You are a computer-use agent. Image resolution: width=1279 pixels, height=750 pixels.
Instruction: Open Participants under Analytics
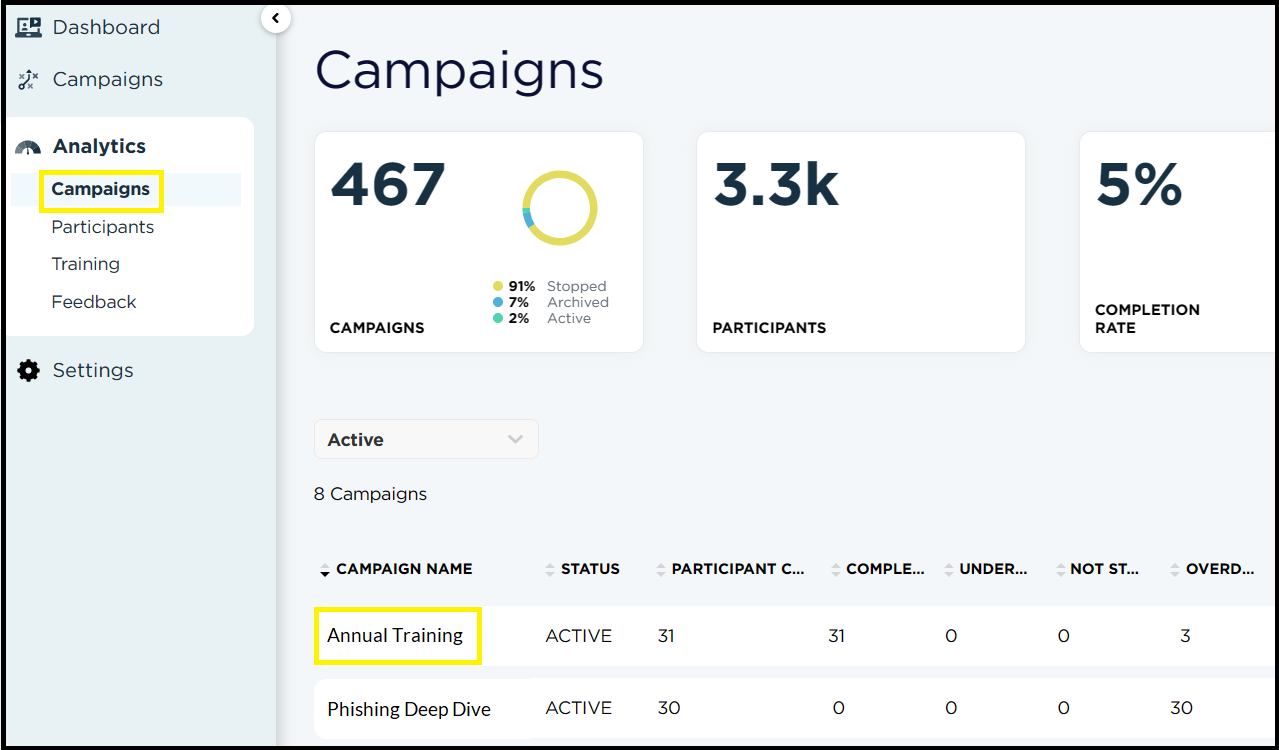click(x=103, y=227)
